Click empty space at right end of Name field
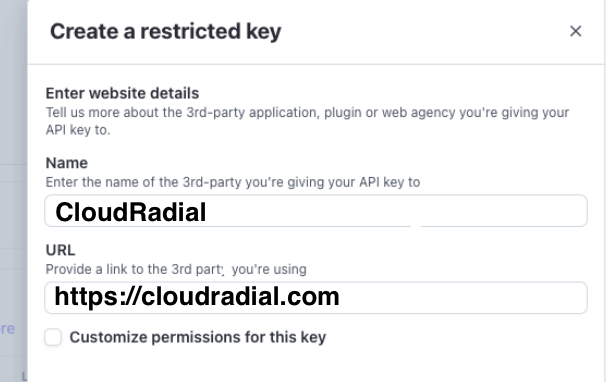Image resolution: width=606 pixels, height=382 pixels. [502, 211]
